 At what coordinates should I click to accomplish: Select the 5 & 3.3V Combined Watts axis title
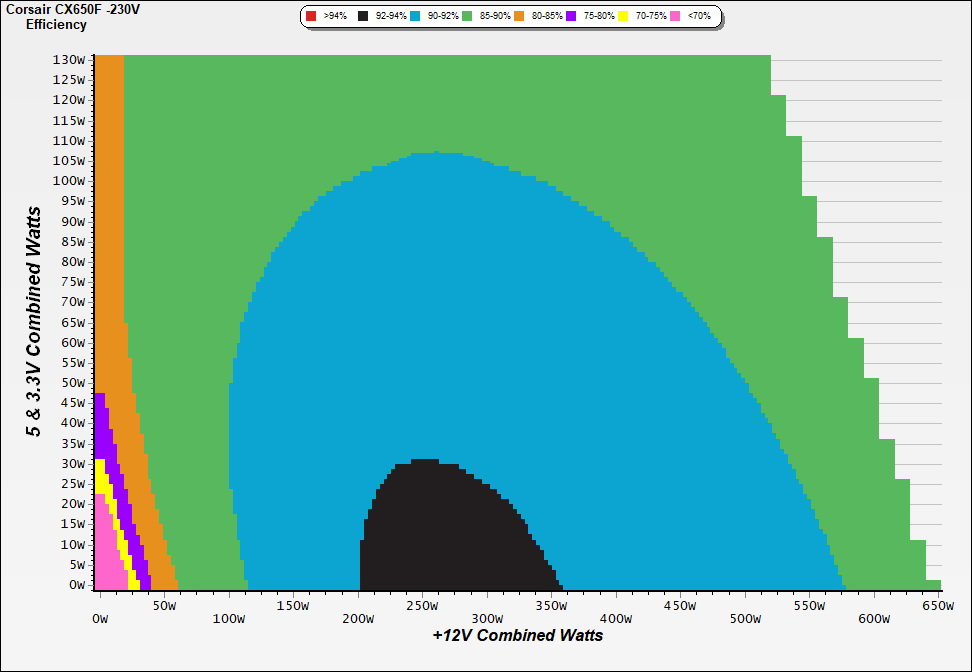pos(35,322)
